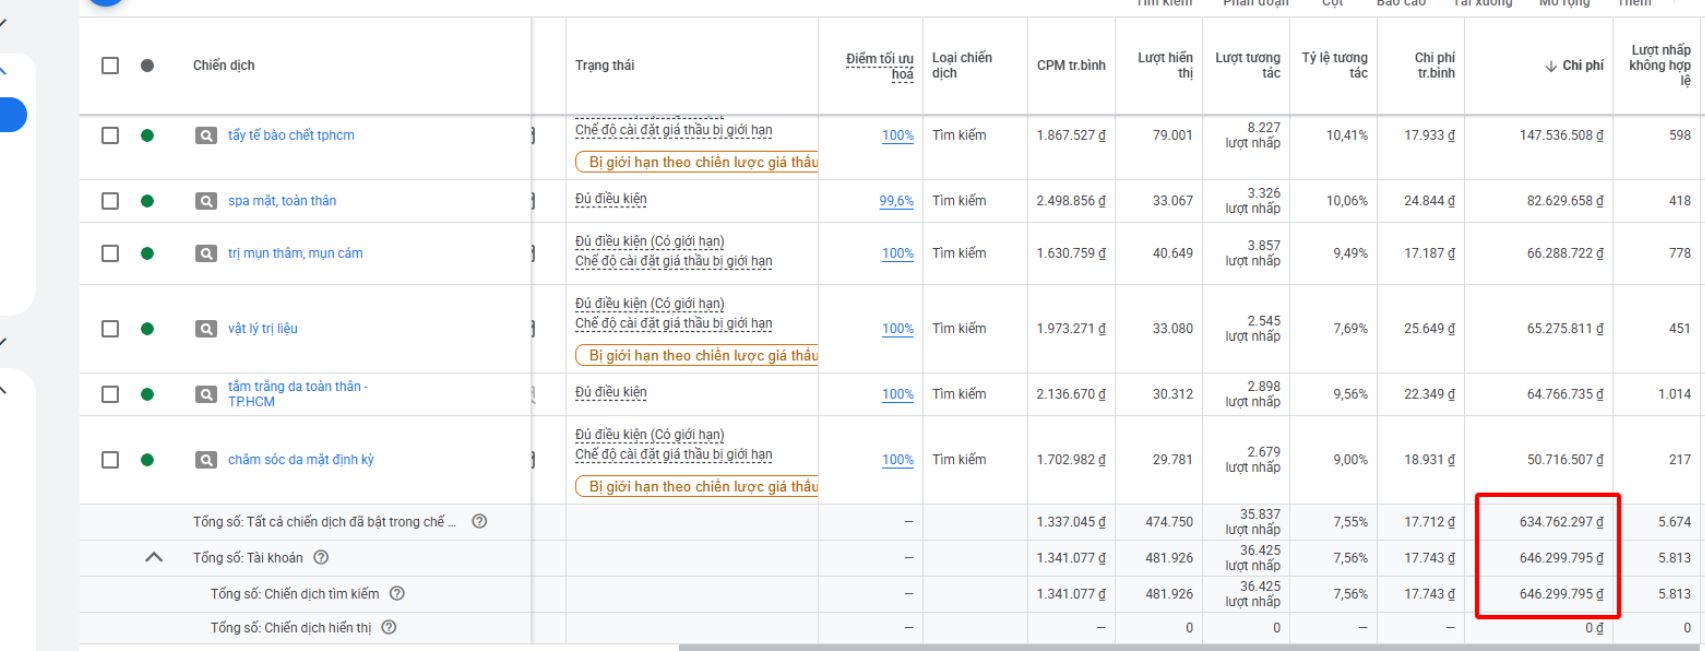Click bid strategy limited badge for vật lý trị liệu
Image resolution: width=1705 pixels, height=651 pixels.
pyautogui.click(x=697, y=355)
